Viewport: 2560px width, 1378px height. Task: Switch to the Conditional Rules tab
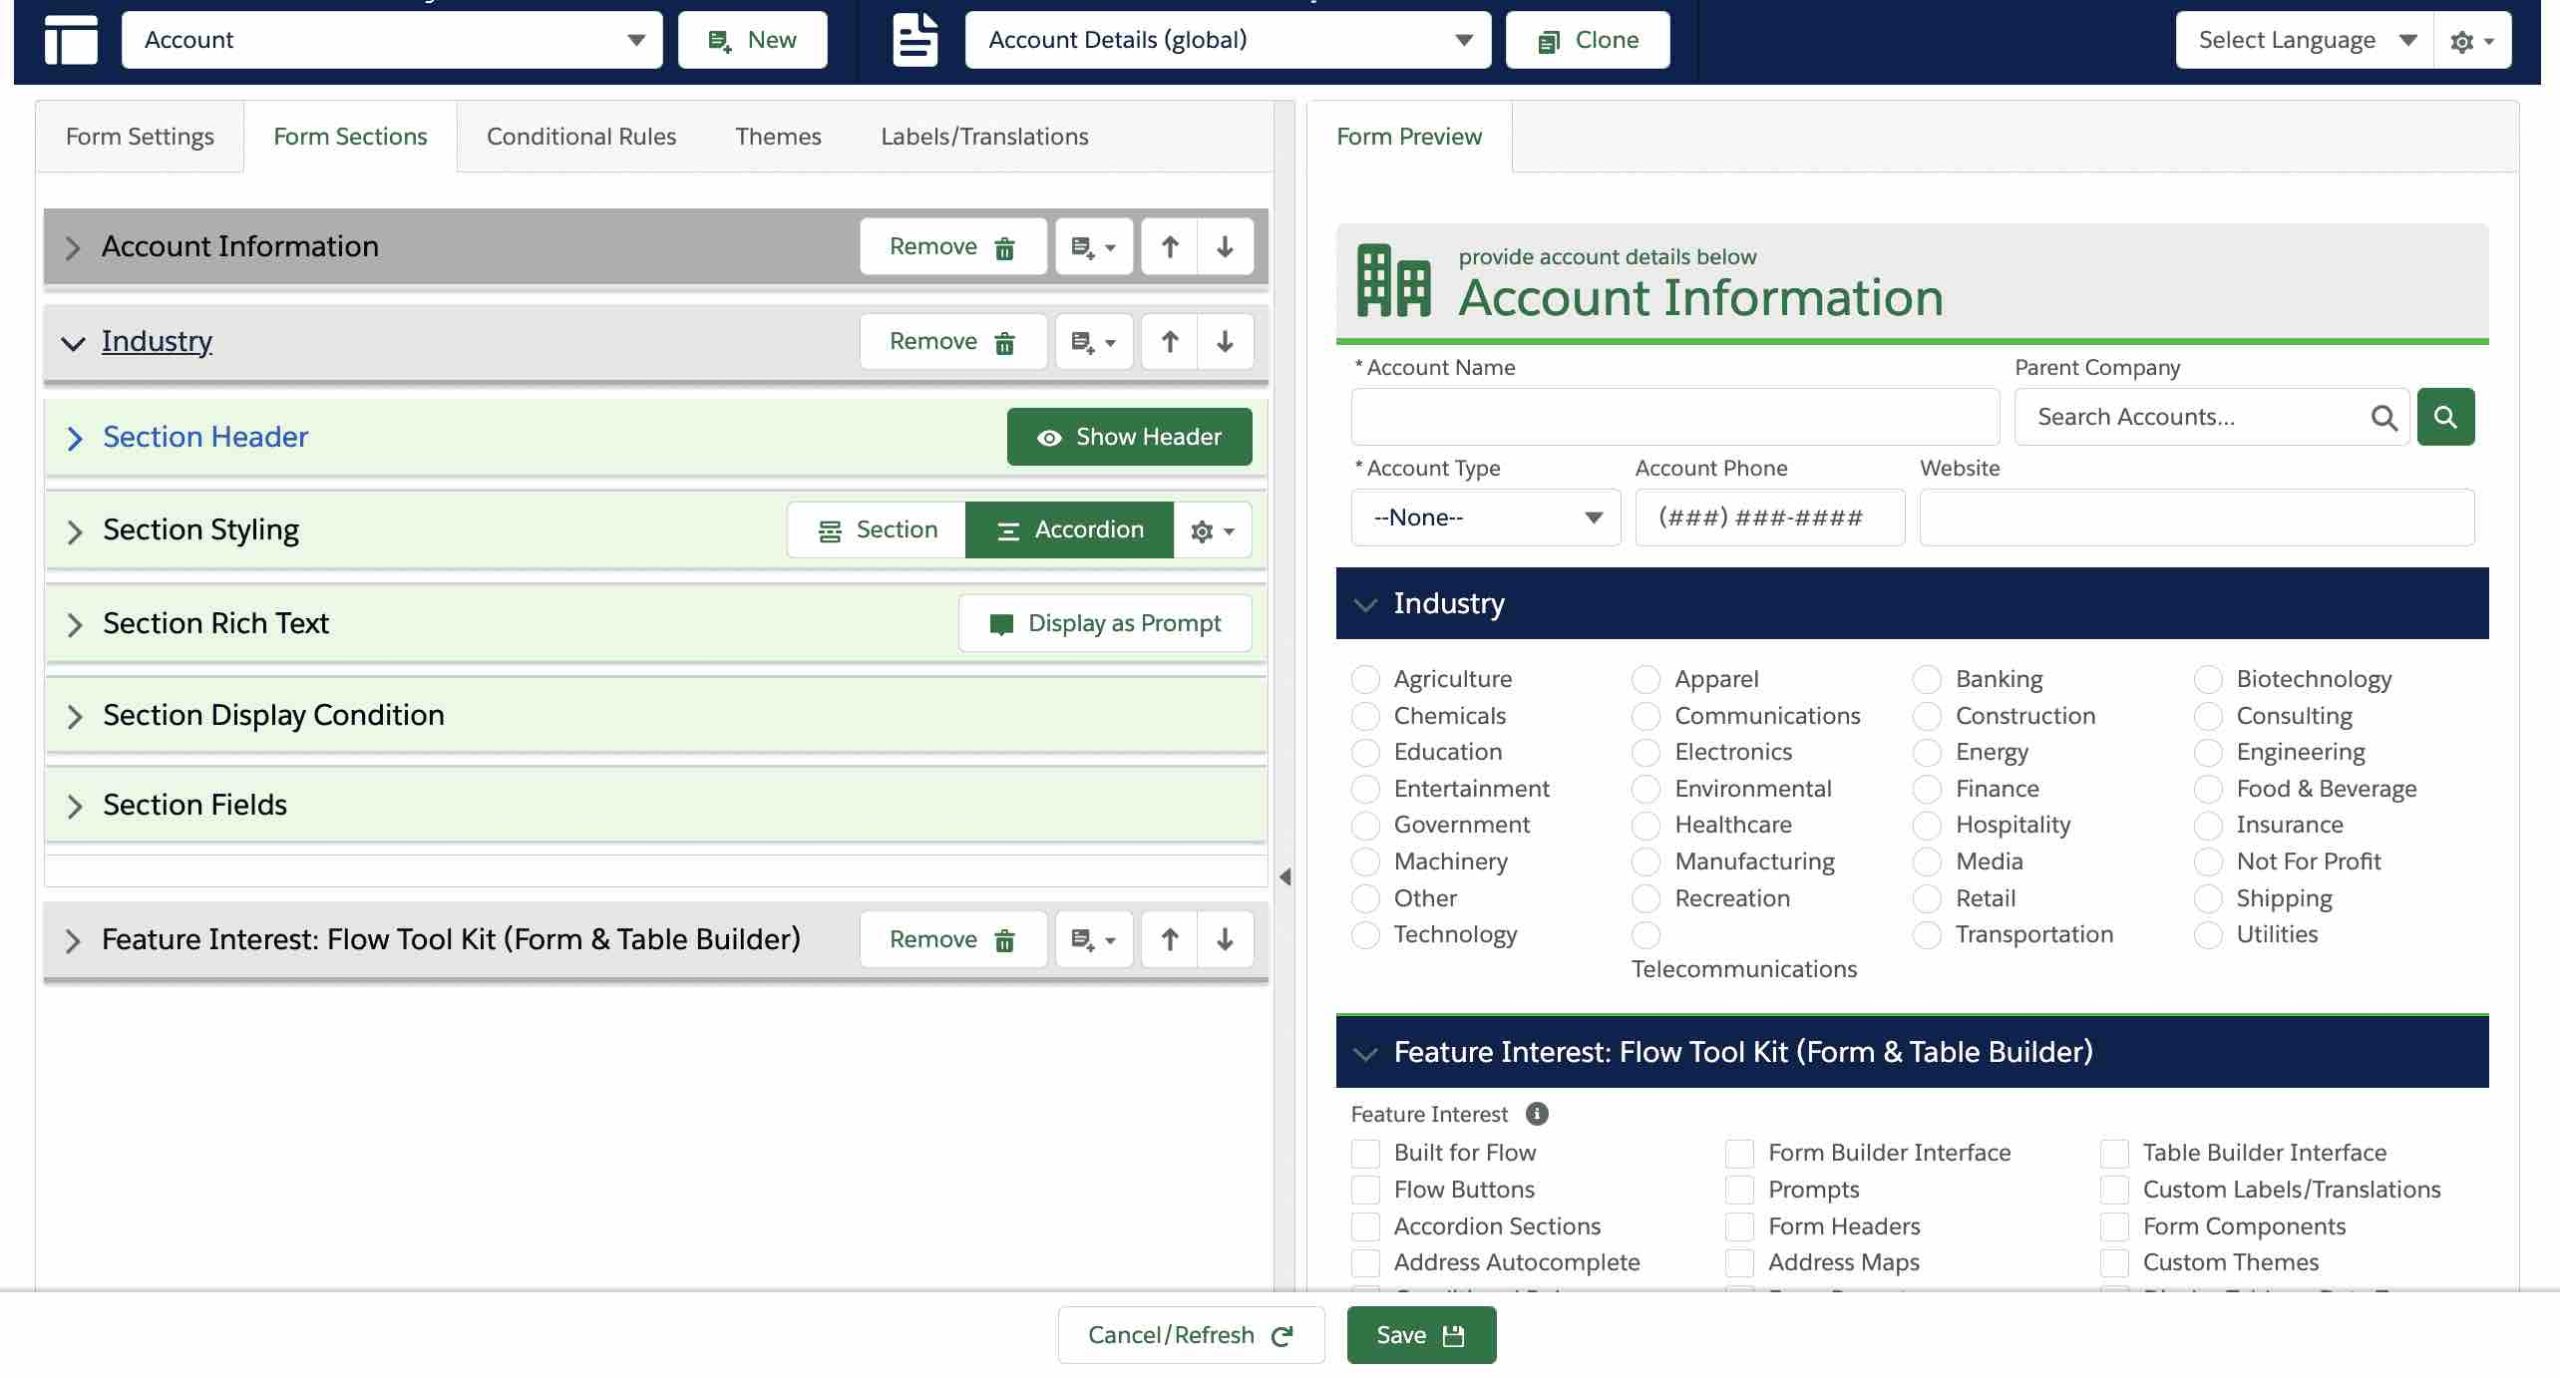point(580,136)
